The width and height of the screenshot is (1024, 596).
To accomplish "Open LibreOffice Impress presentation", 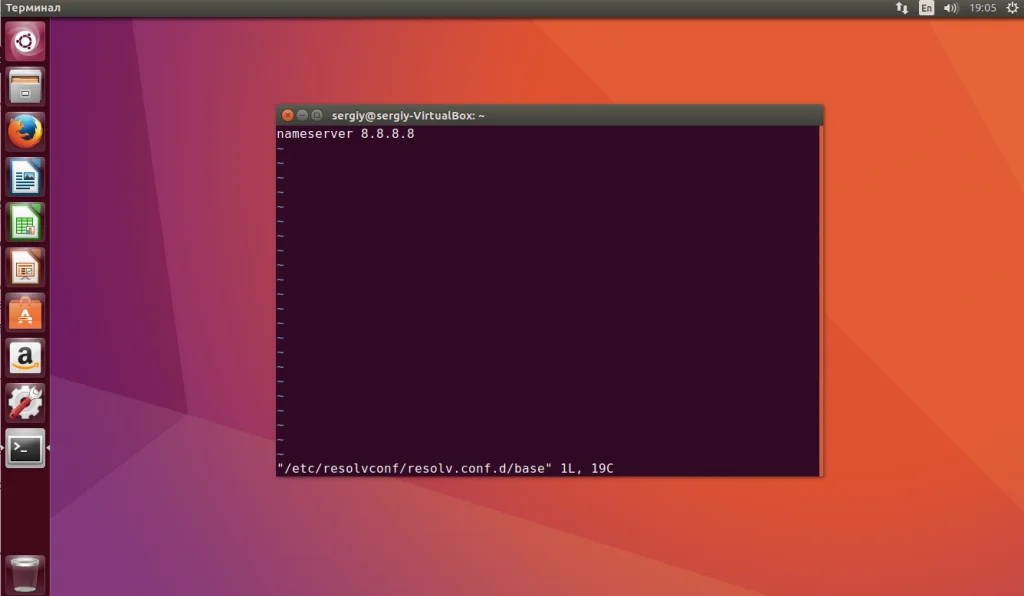I will point(25,267).
